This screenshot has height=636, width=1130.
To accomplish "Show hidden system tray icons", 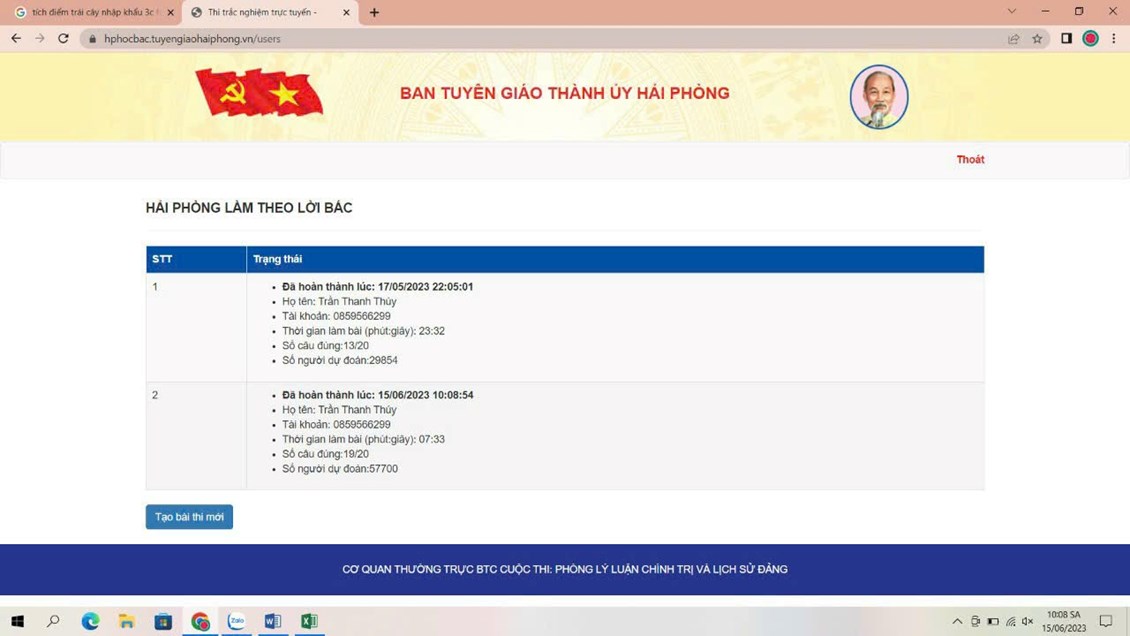I will click(x=957, y=621).
